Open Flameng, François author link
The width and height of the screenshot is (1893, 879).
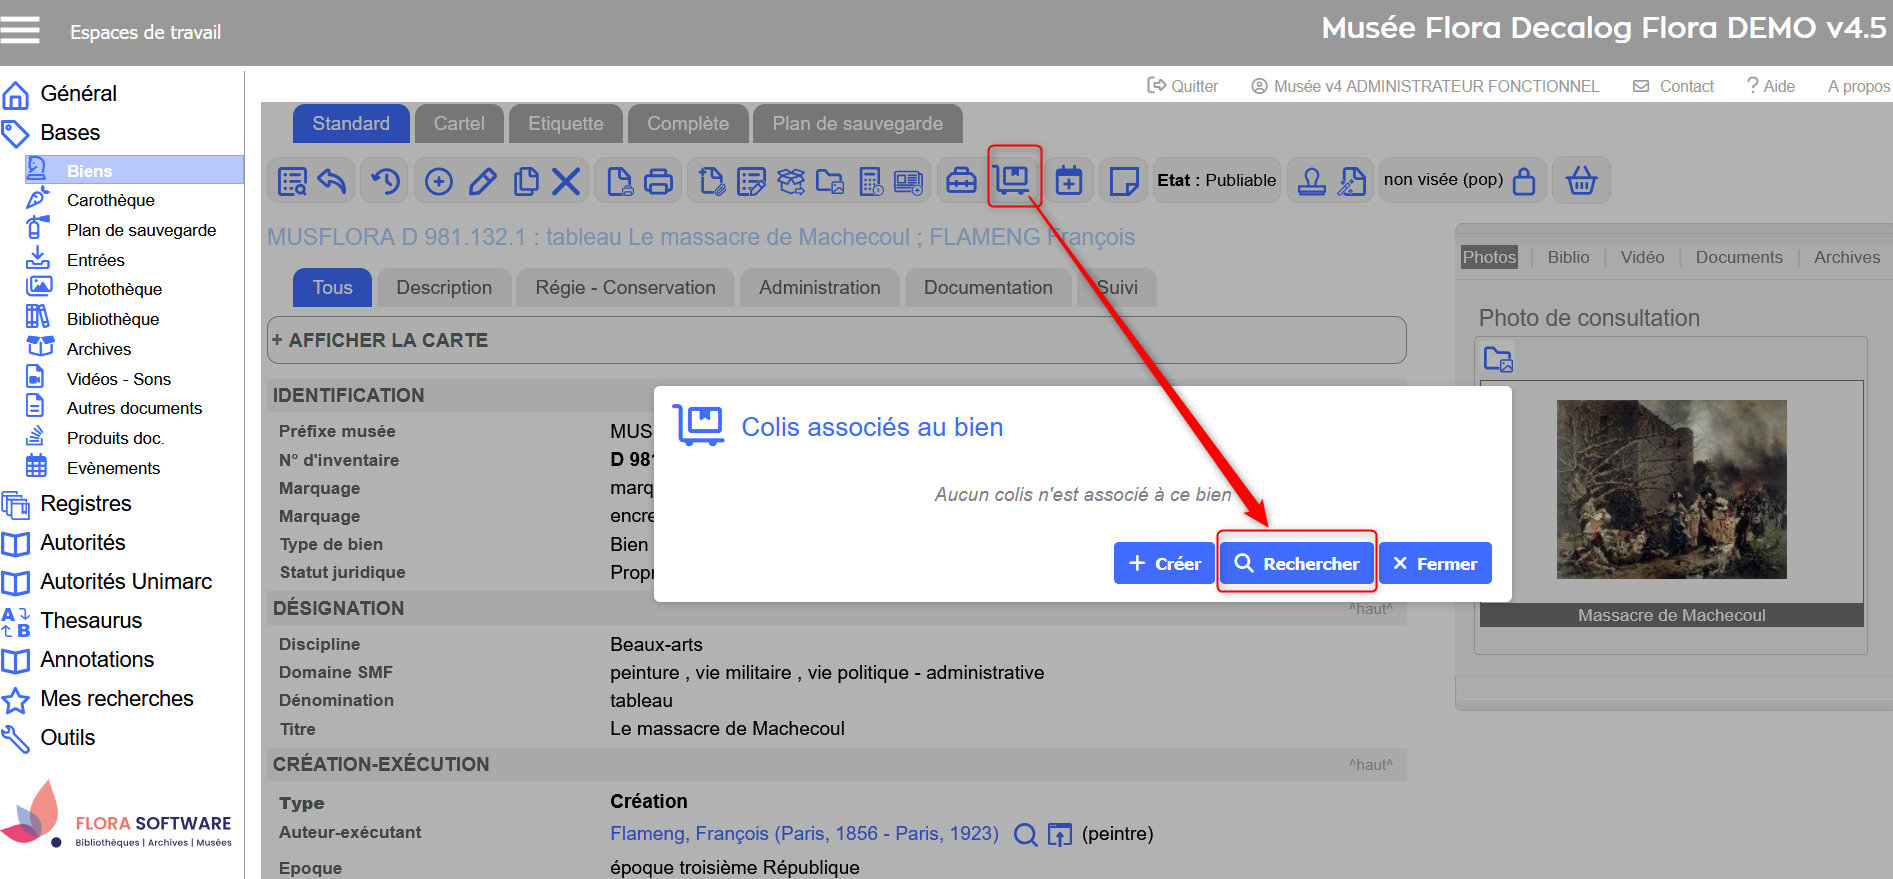tap(804, 834)
